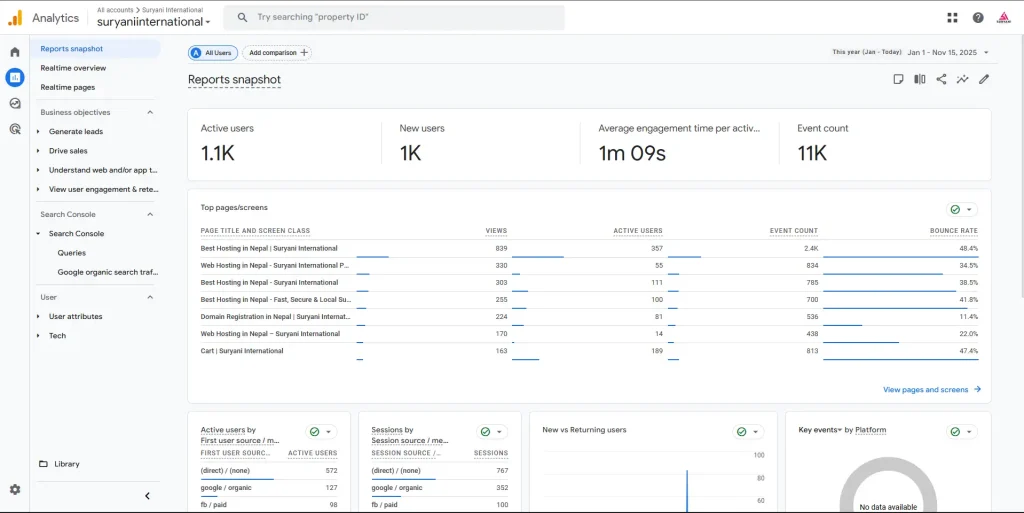Open the Google apps grid icon
The height and width of the screenshot is (513, 1024).
tap(952, 18)
